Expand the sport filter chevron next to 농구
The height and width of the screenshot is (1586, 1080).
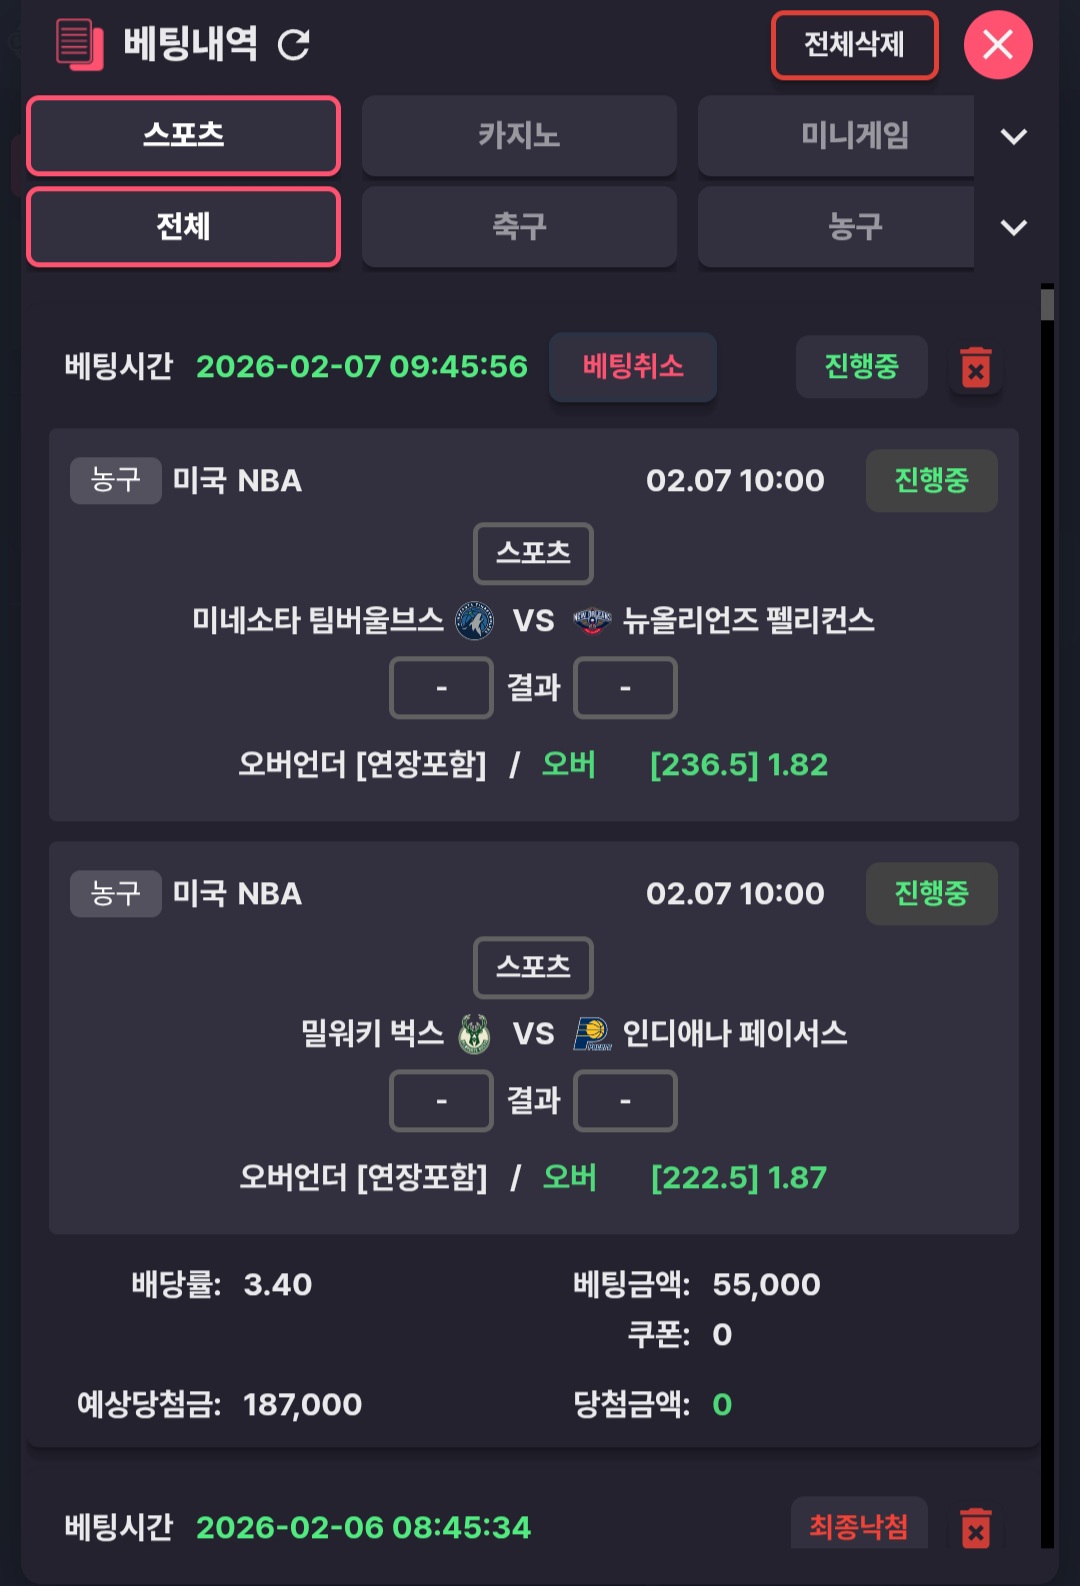click(1014, 227)
